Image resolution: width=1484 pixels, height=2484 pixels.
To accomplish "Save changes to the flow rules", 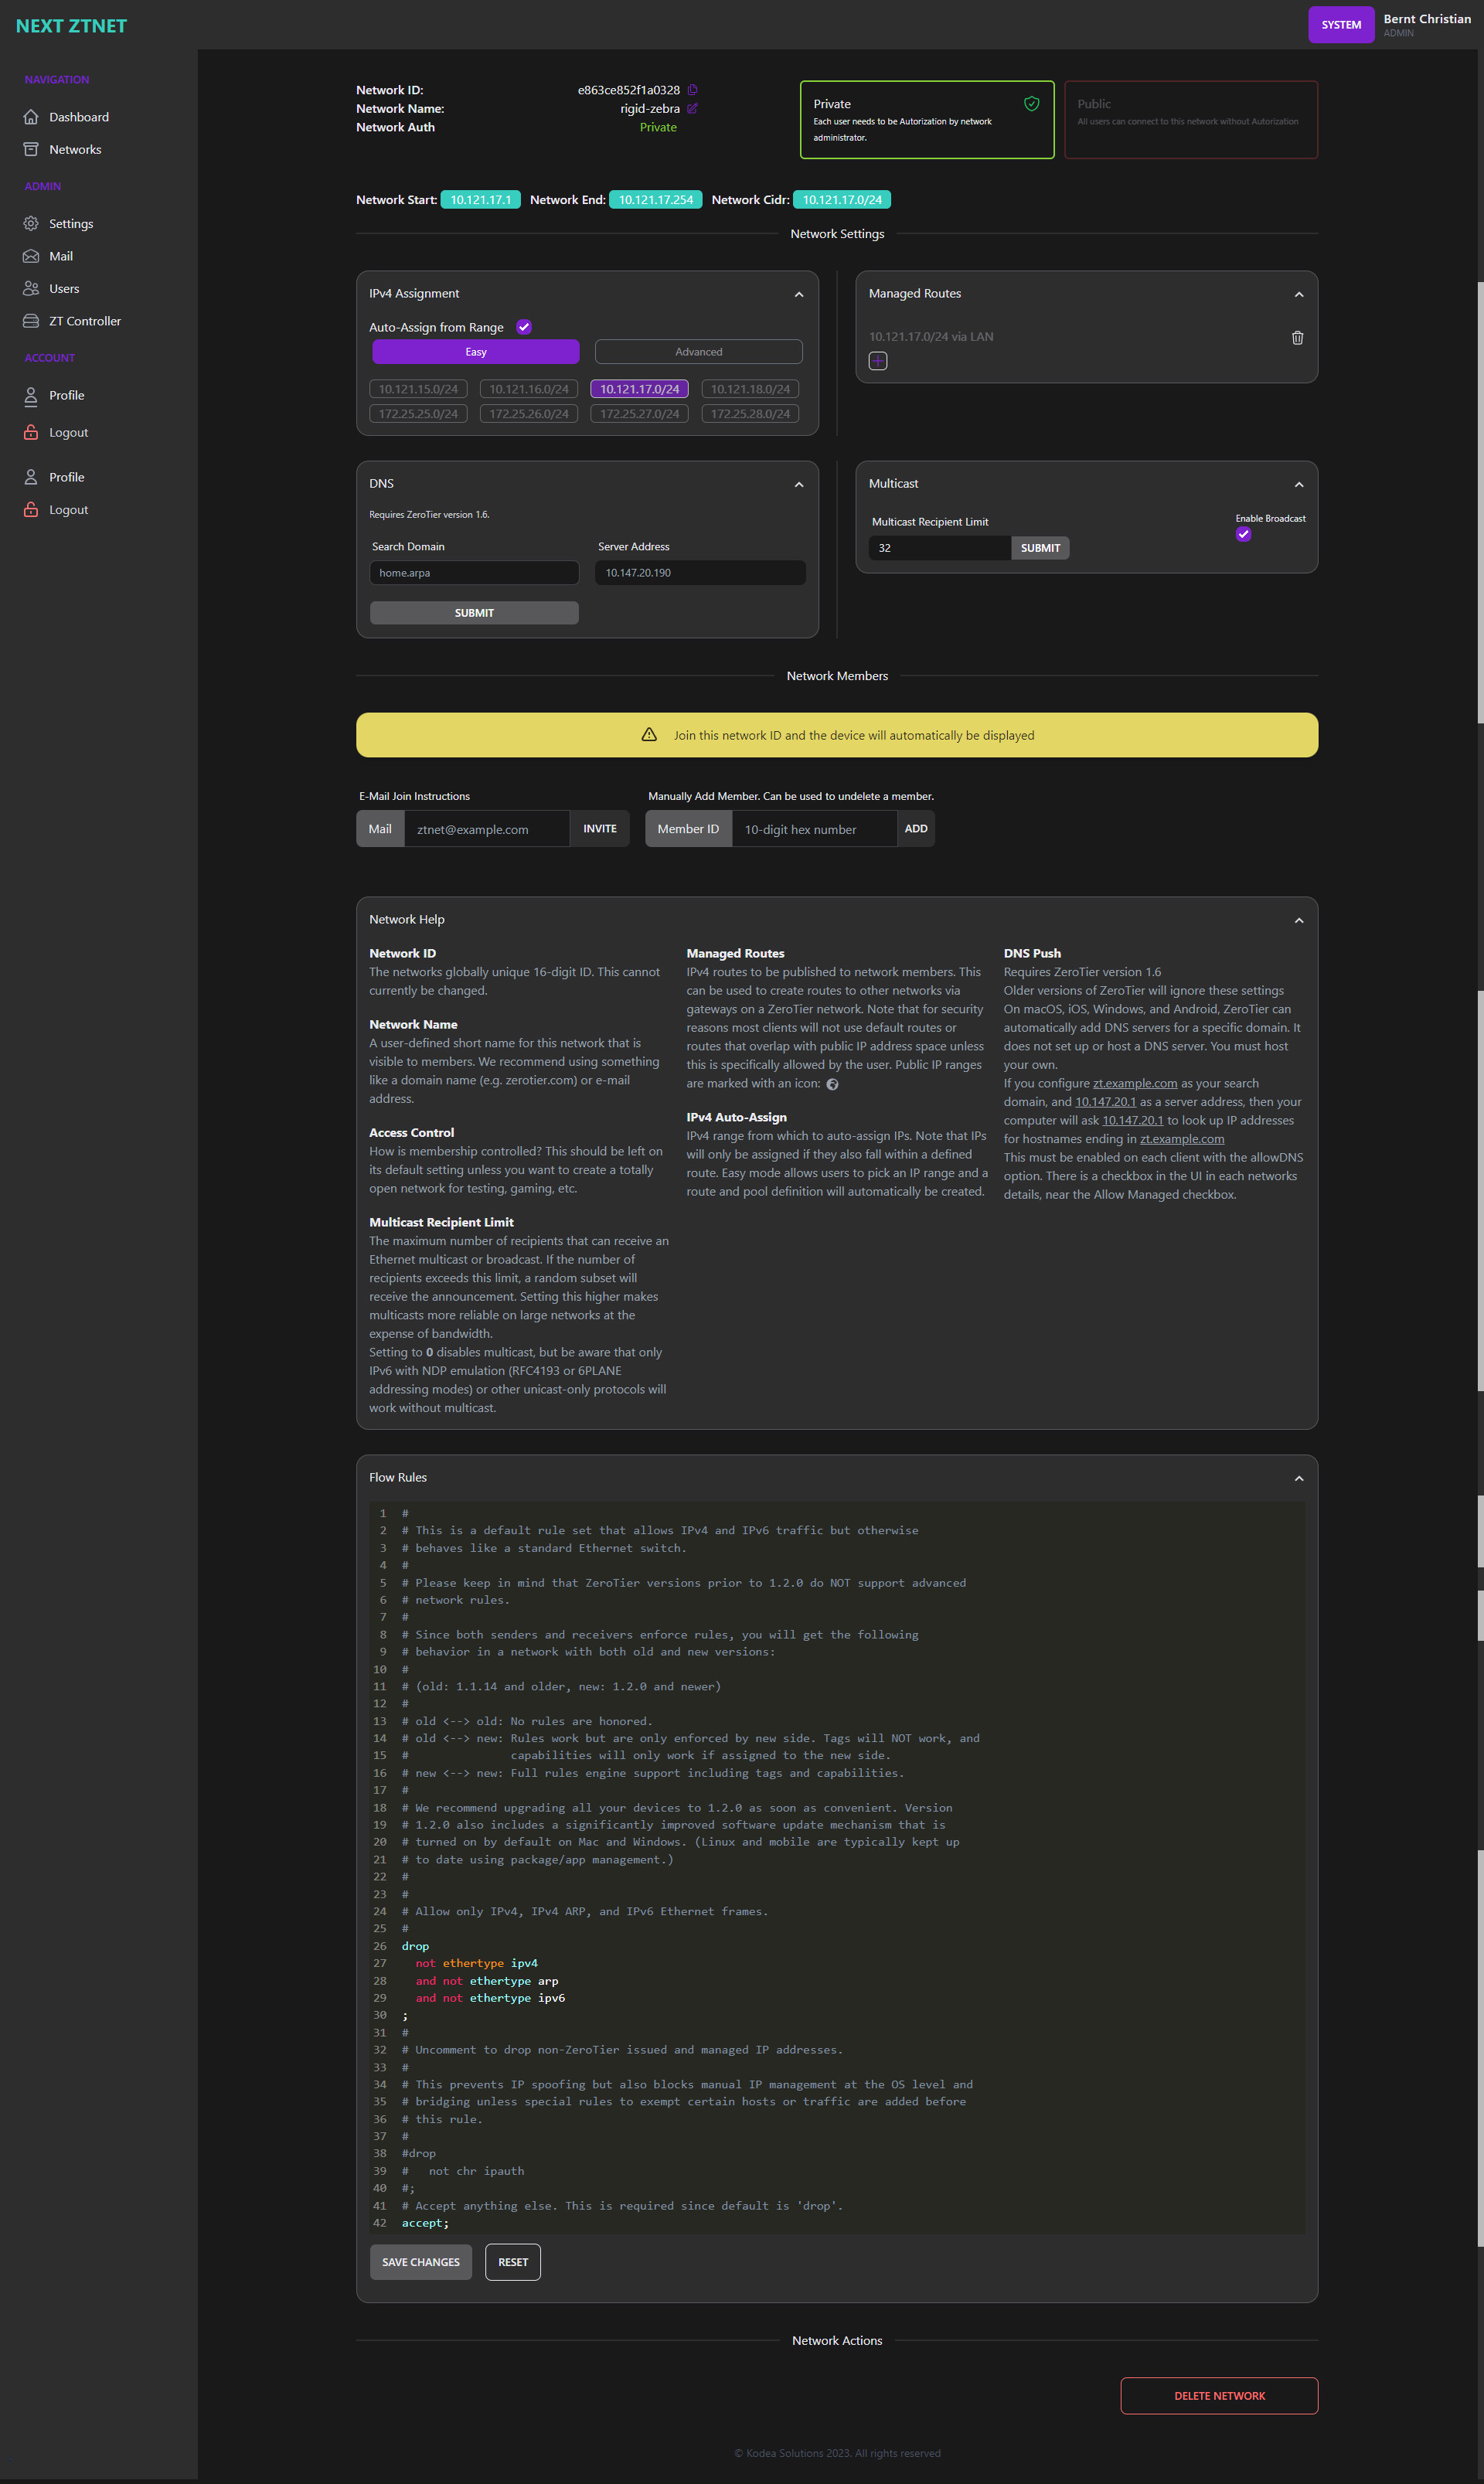I will coord(421,2262).
